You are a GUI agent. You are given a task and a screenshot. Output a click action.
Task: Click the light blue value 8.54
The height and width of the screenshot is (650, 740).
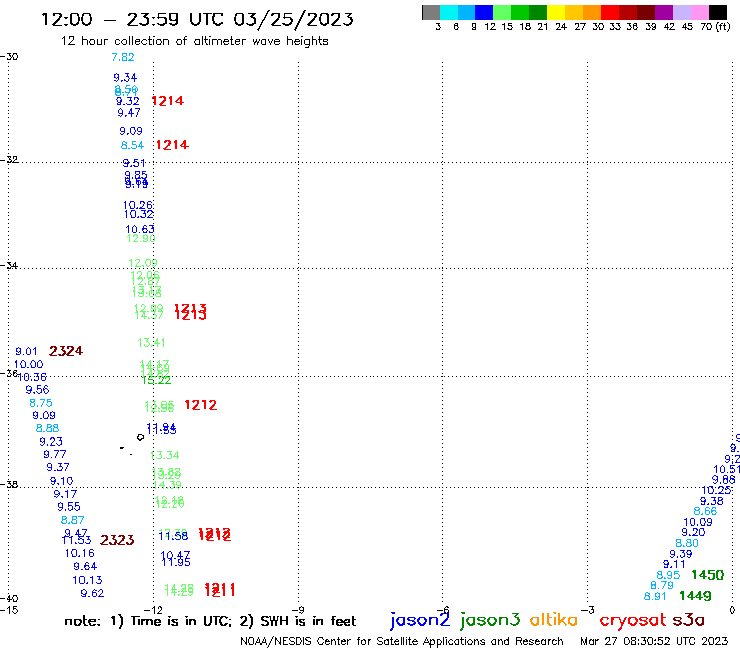tap(132, 145)
